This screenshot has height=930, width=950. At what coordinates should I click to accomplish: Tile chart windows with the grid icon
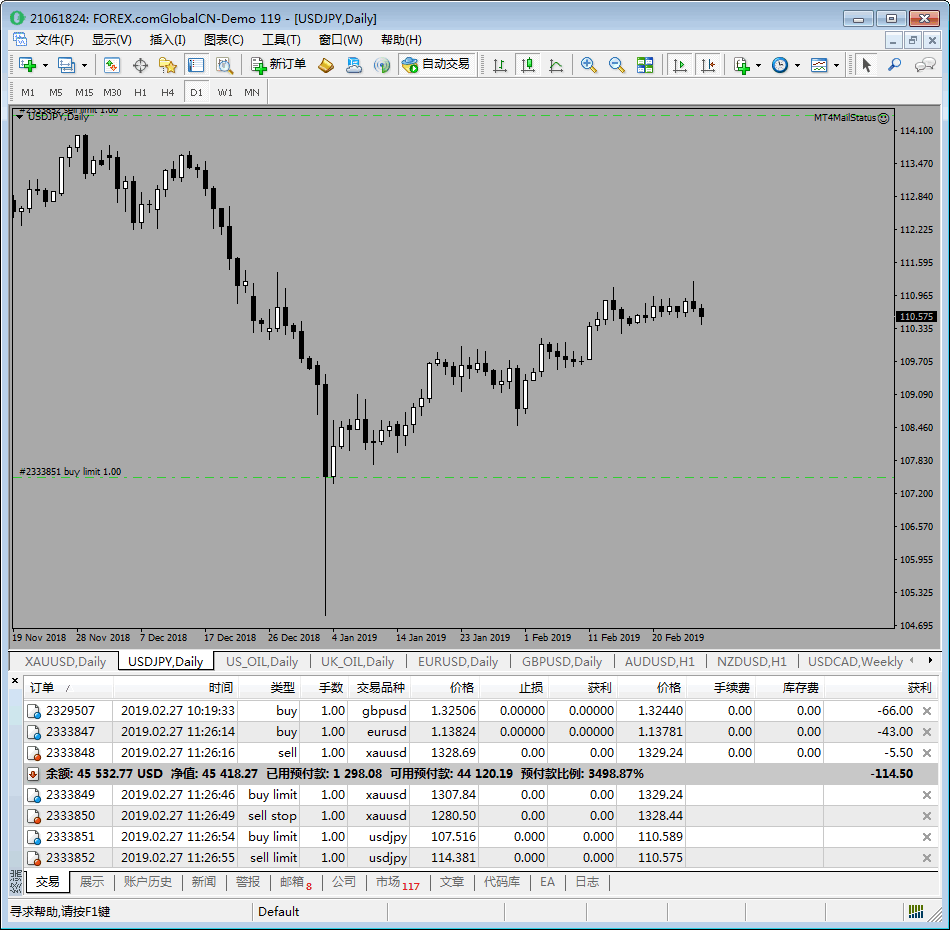pos(645,65)
